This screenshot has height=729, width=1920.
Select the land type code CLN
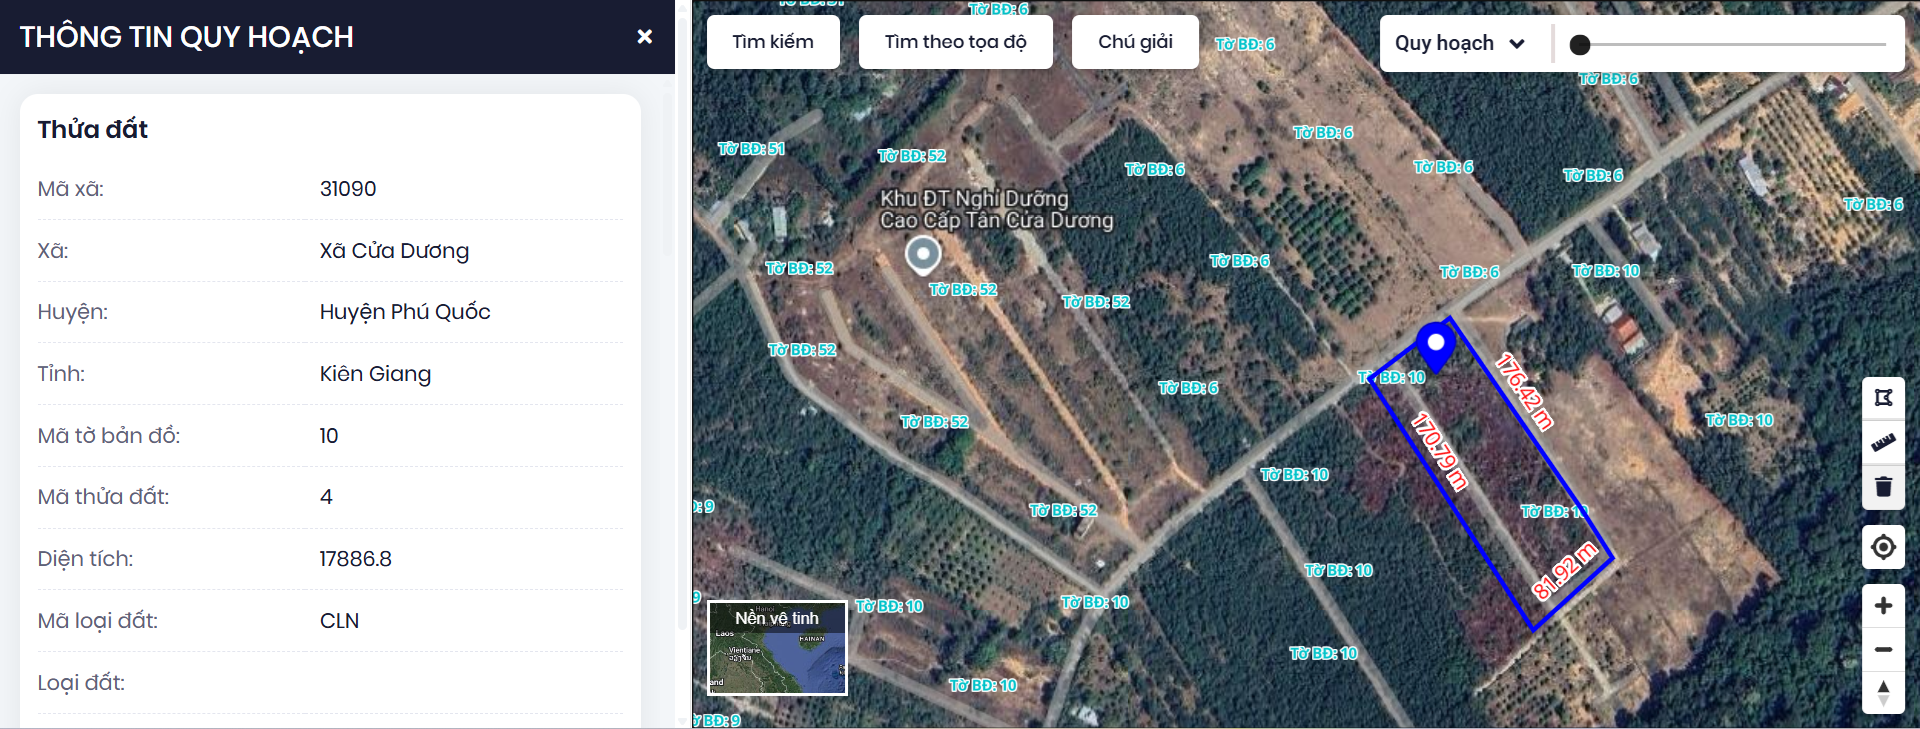339,621
